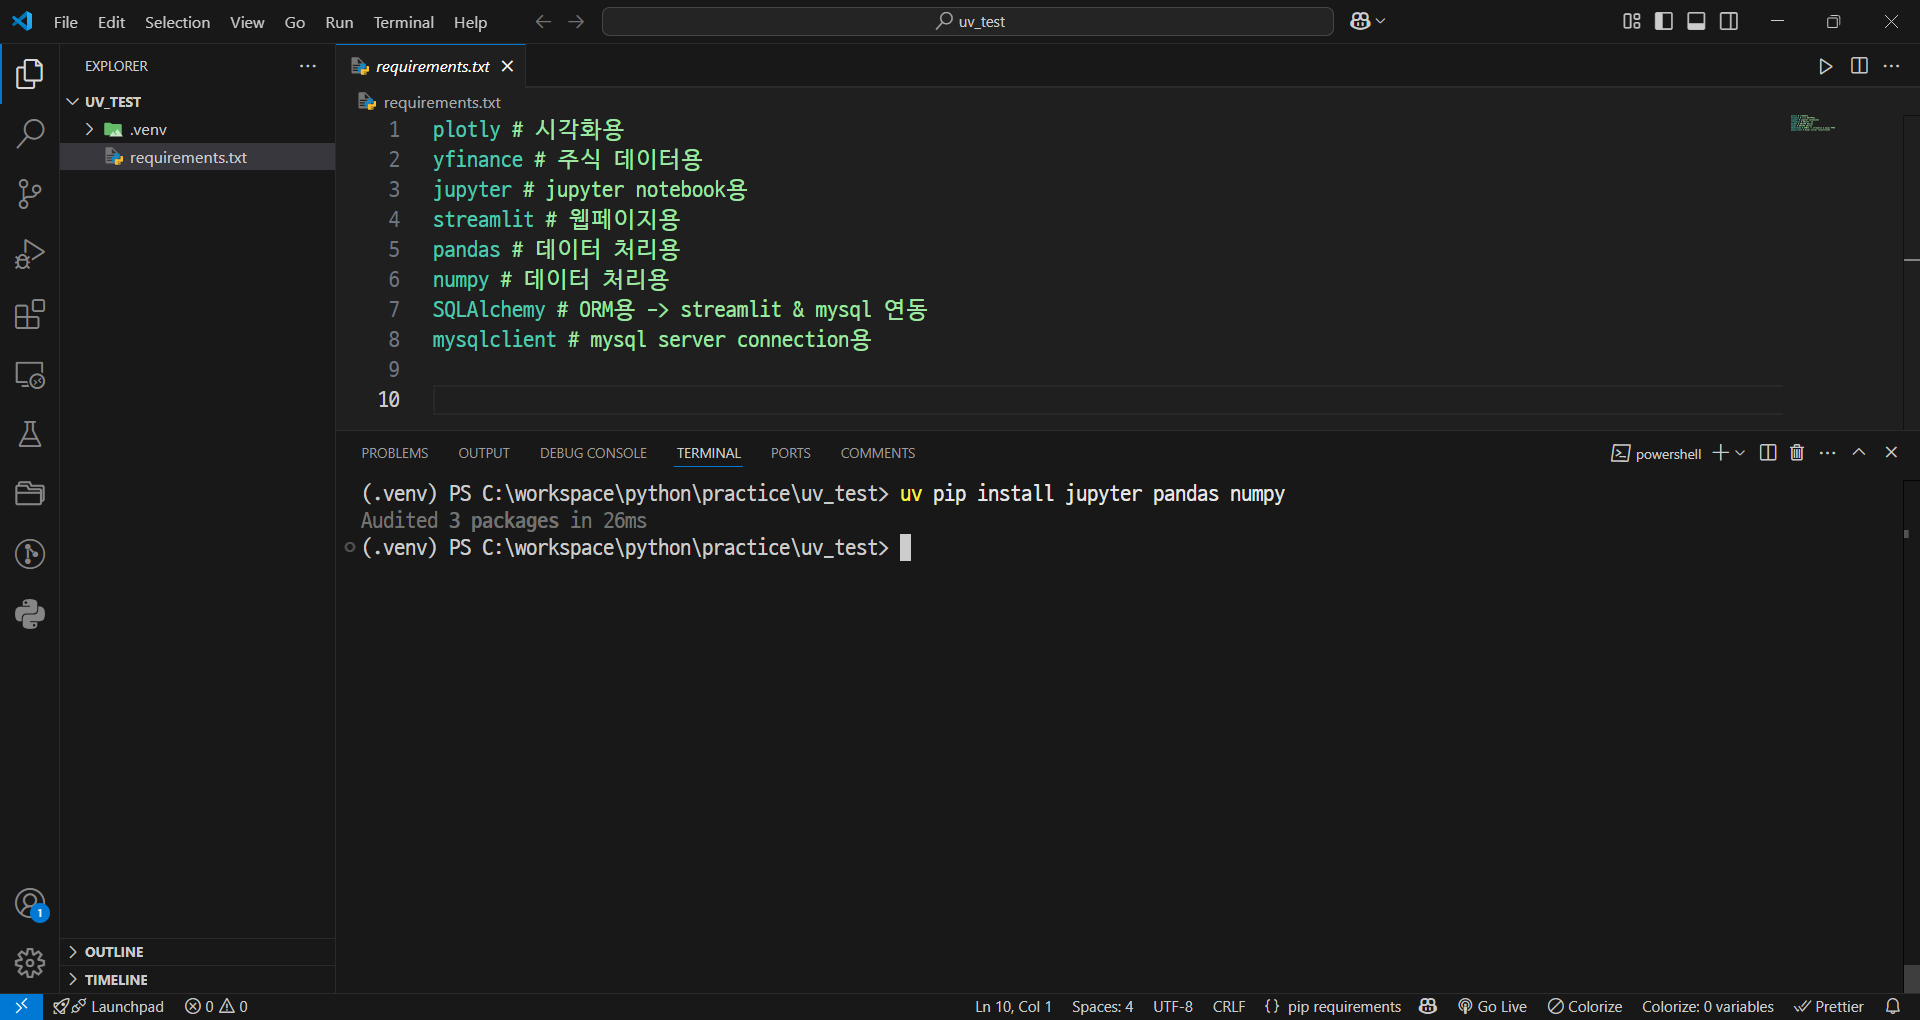Screen dimensions: 1920x1020
Task: Open Explorer Views and More Actions ellipsis
Action: click(x=308, y=66)
